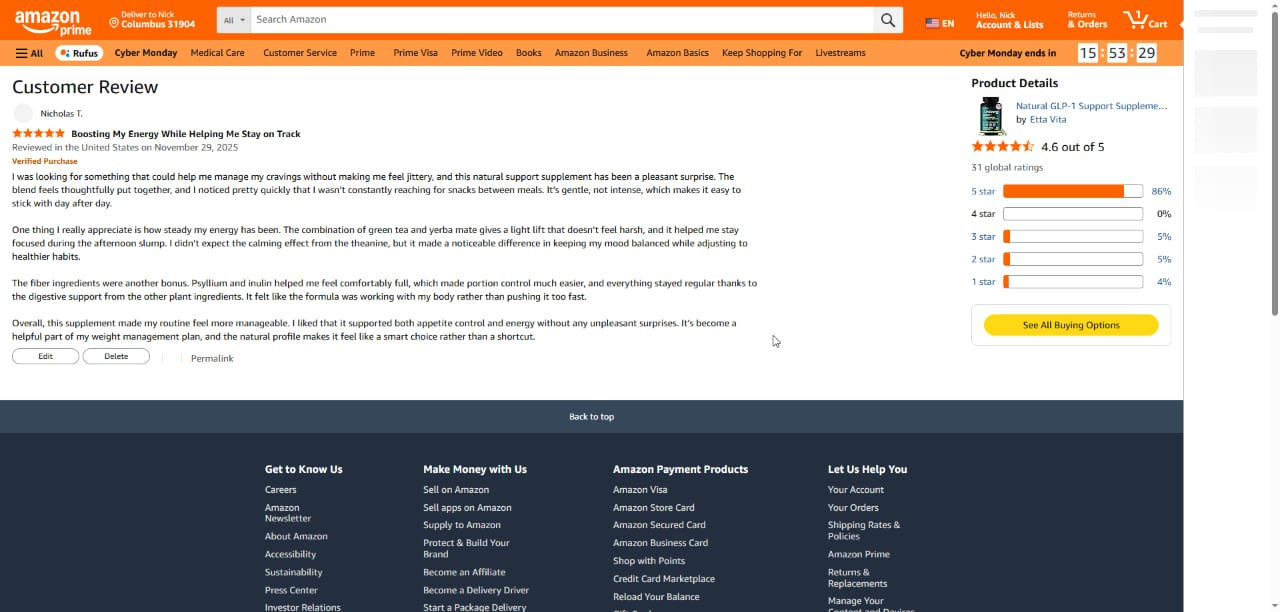Open Keep Shopping For
The height and width of the screenshot is (612, 1280).
pos(762,53)
